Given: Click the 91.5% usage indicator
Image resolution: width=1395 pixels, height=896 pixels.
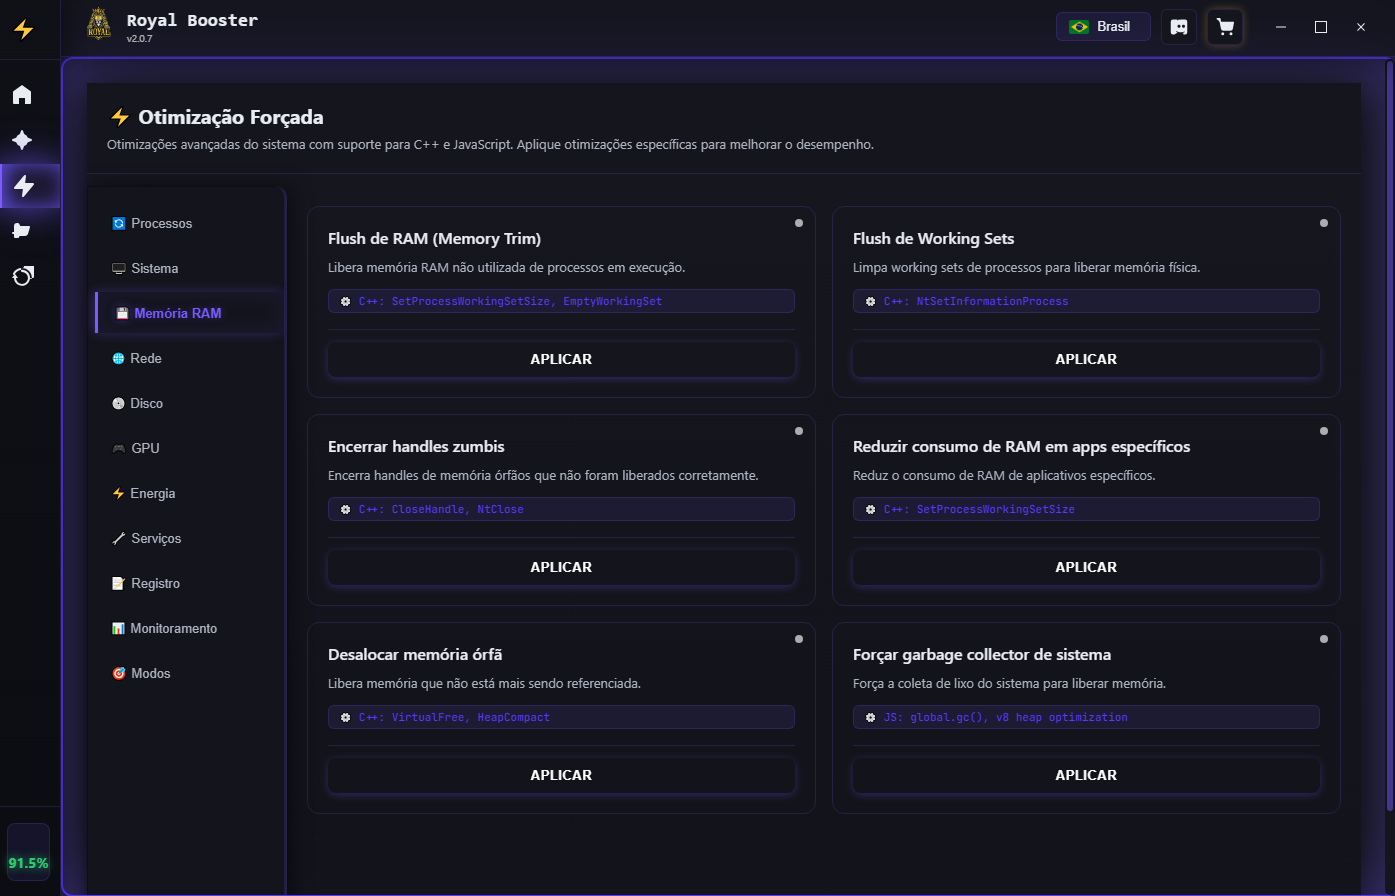Looking at the screenshot, I should (x=28, y=862).
